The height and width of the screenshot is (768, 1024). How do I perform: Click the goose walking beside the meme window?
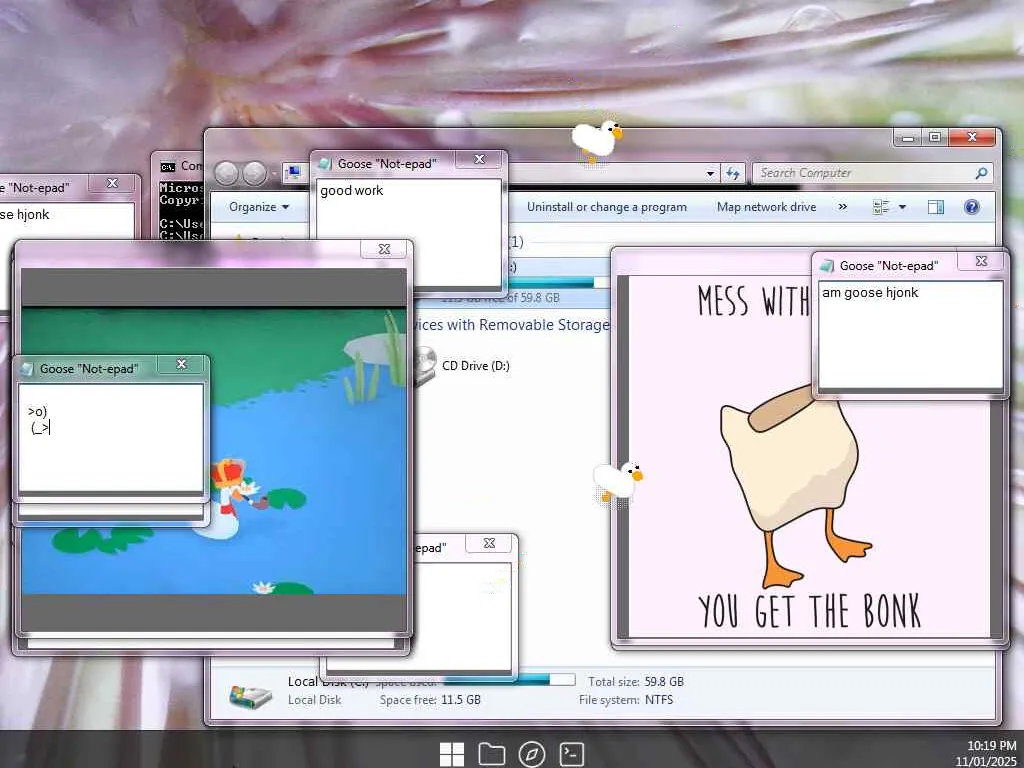tap(618, 482)
